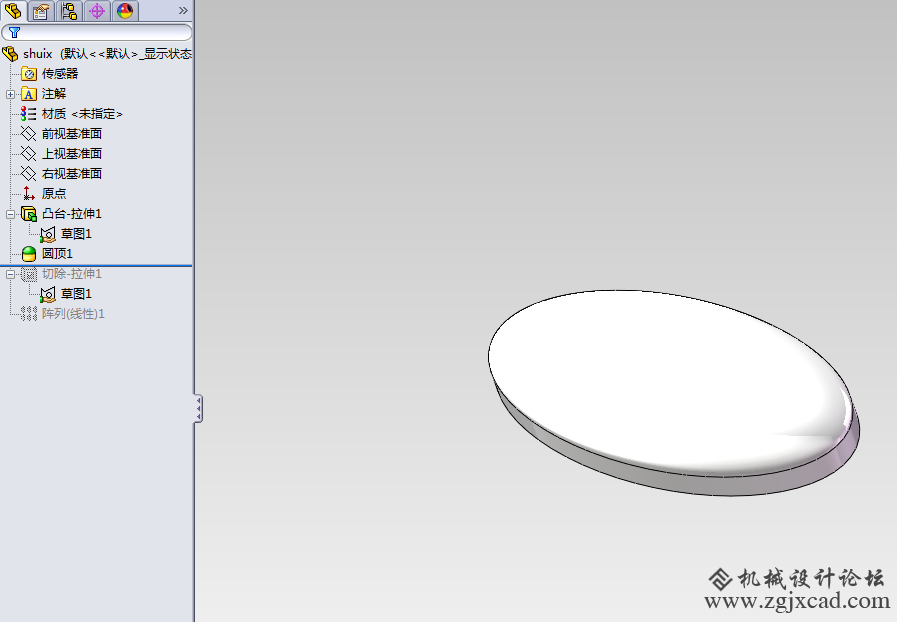Screen dimensions: 897x622
Task: Click the 切除-拉伸1 cut extrude icon
Action: [29, 274]
